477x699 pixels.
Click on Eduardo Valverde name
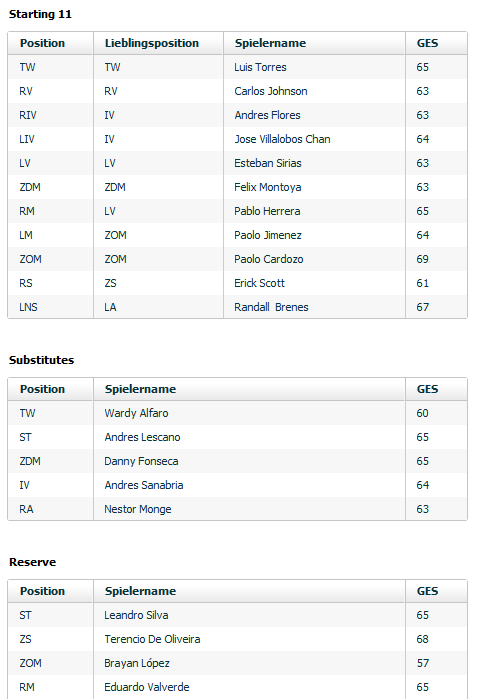coord(147,687)
